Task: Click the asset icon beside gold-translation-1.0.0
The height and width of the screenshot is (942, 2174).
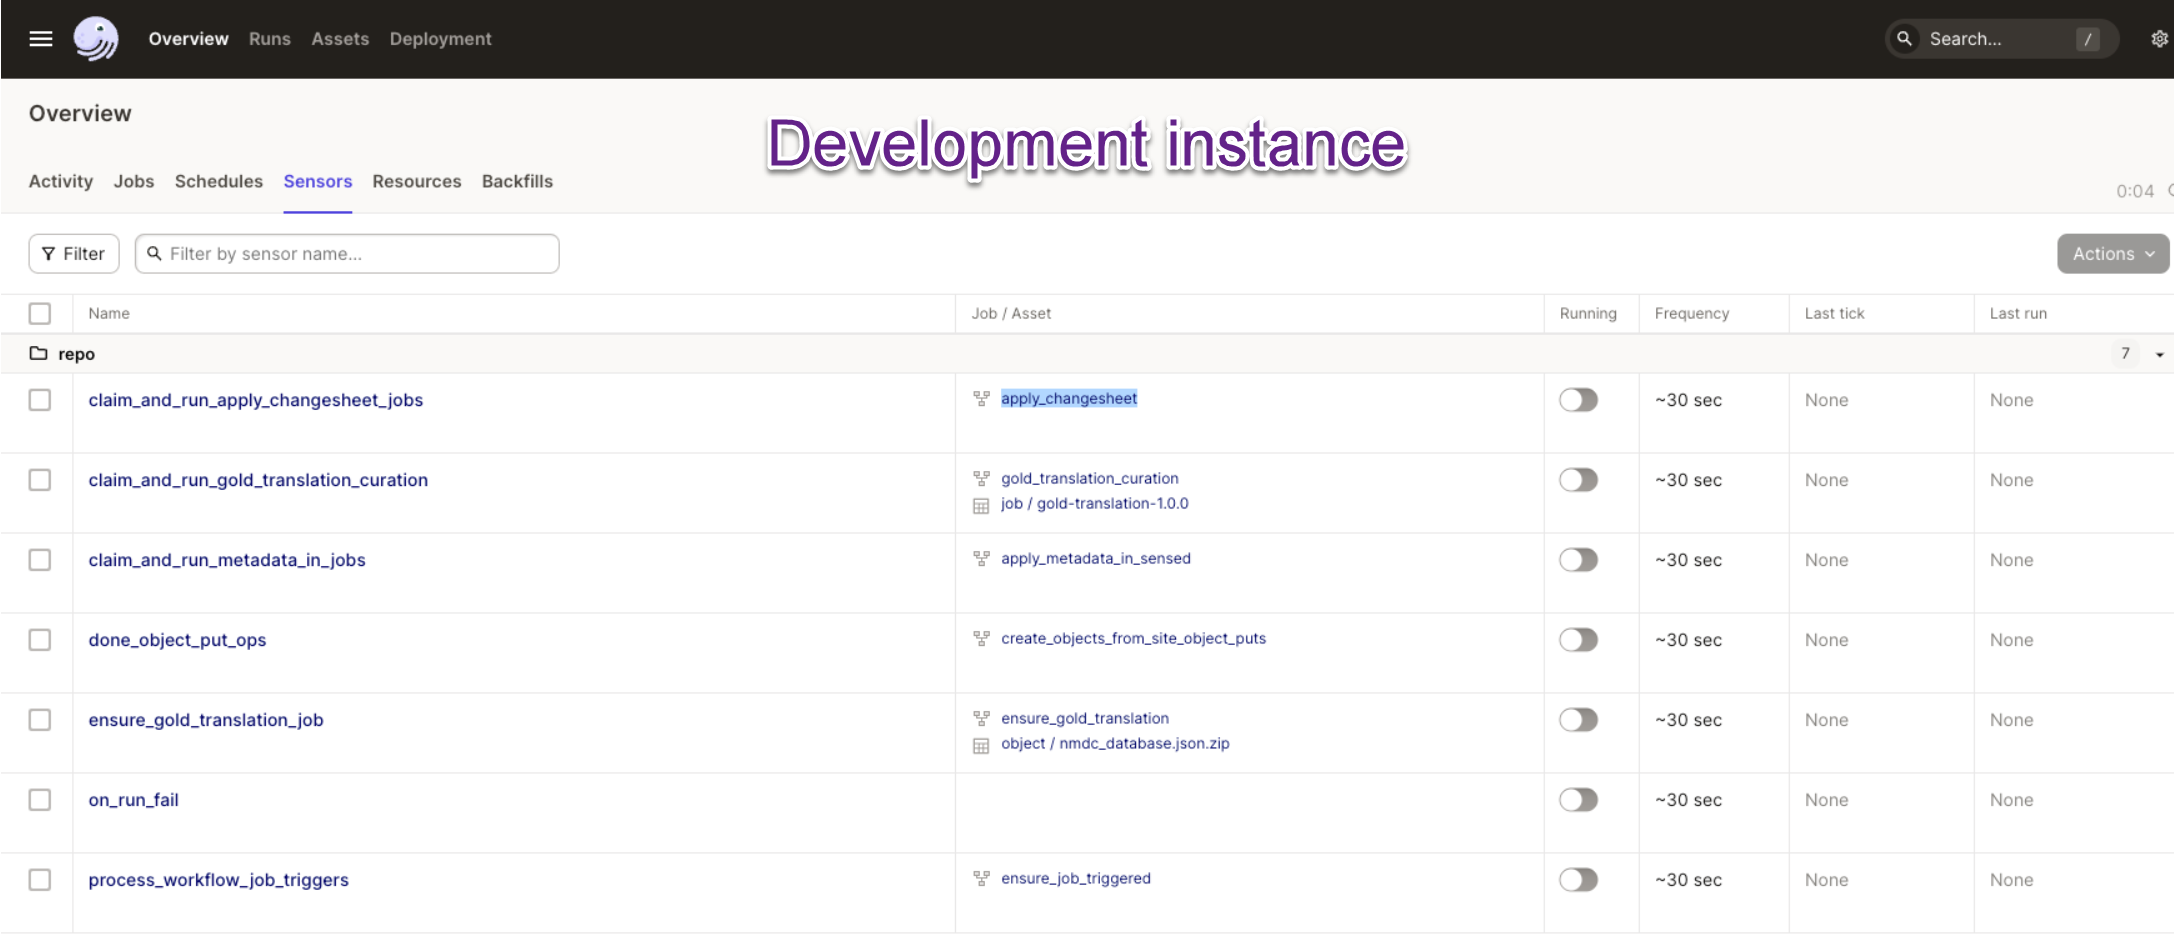Action: pos(982,503)
